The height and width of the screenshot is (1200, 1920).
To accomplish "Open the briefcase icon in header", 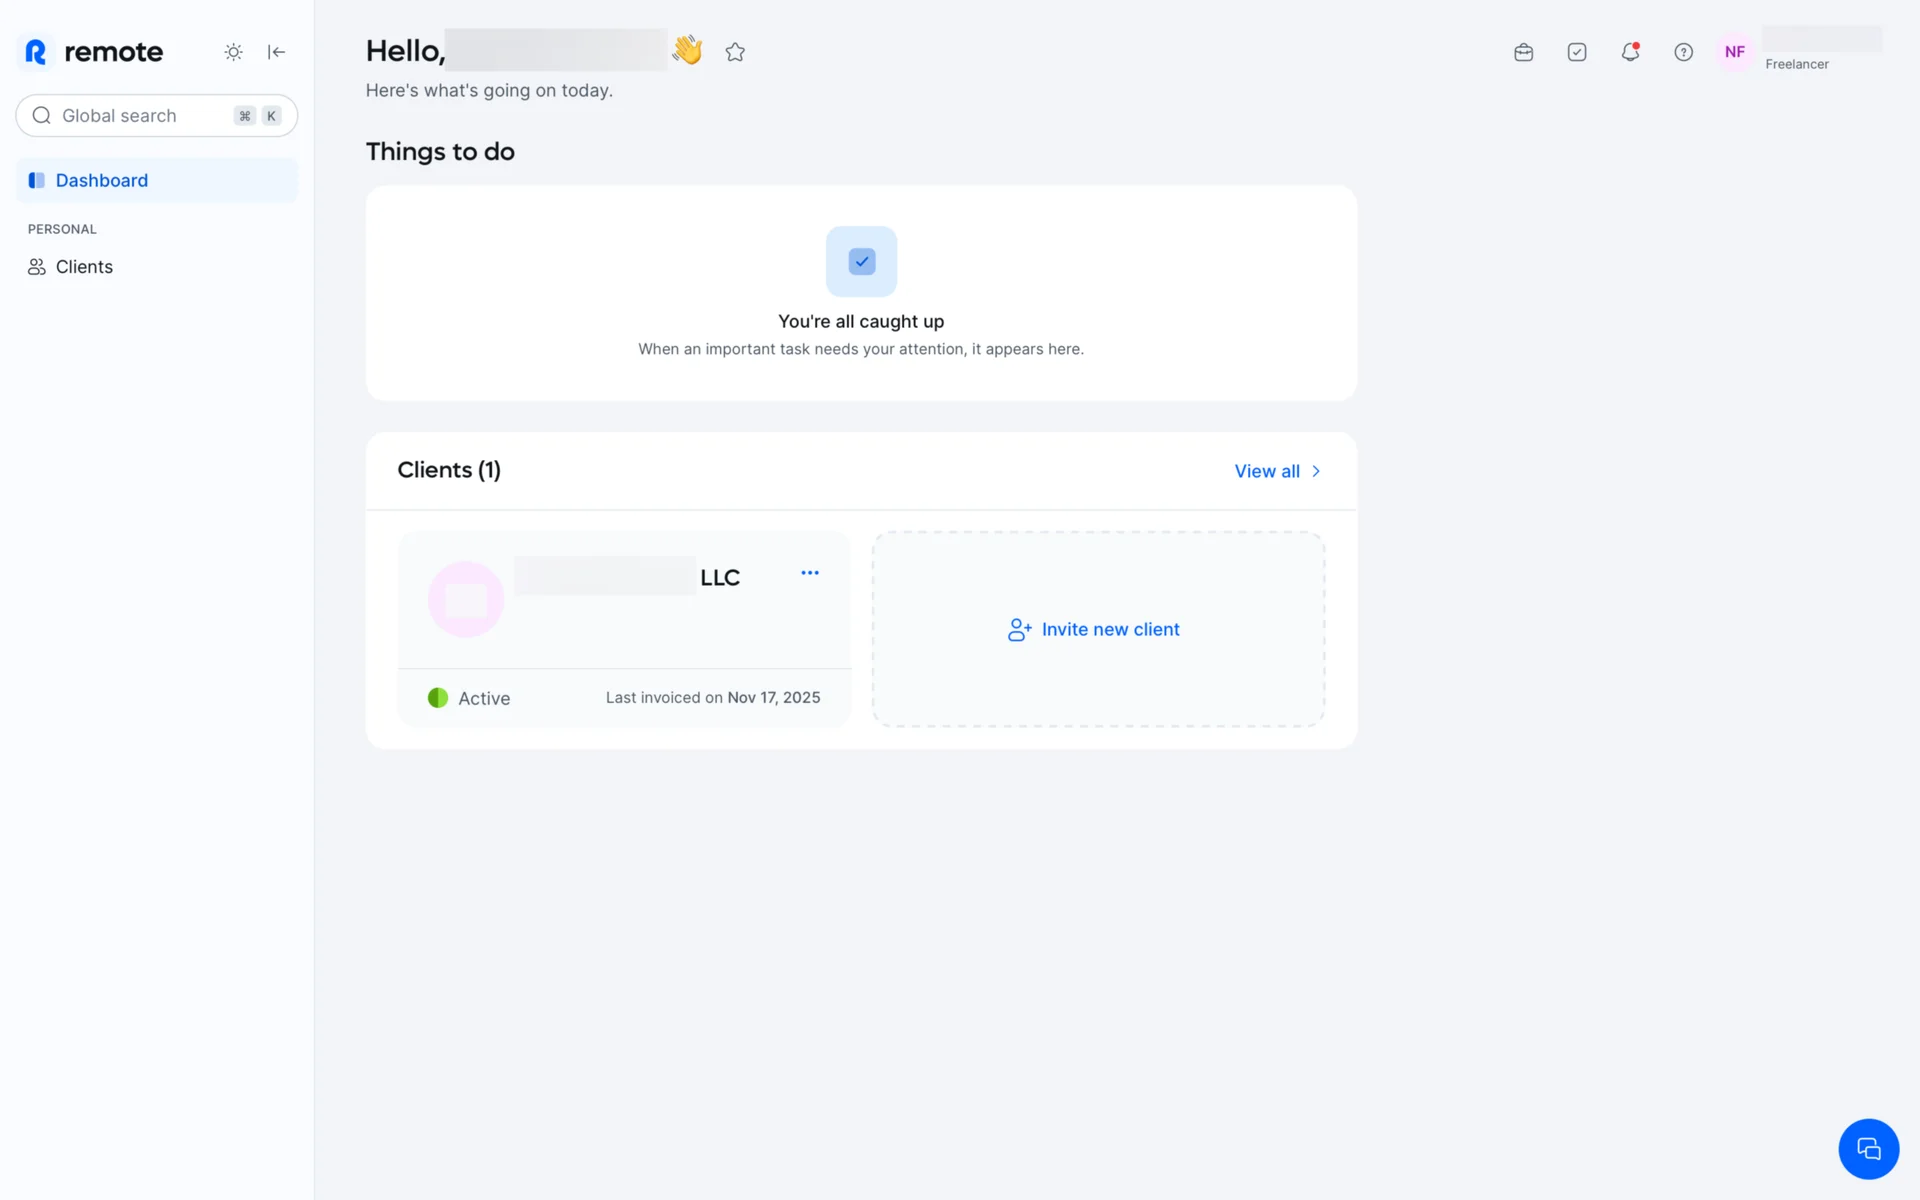I will point(1523,52).
